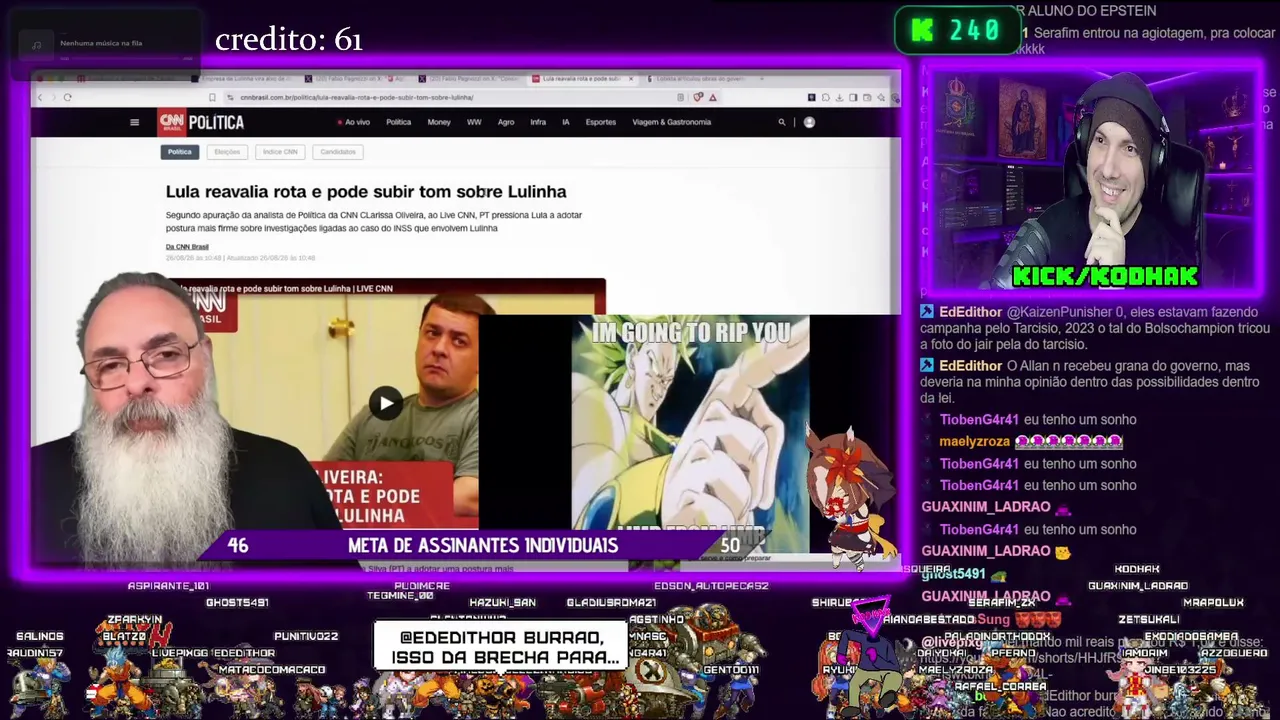Screen dimensions: 1280x720
Task: Open Política in the CNN nav bar
Action: point(398,122)
